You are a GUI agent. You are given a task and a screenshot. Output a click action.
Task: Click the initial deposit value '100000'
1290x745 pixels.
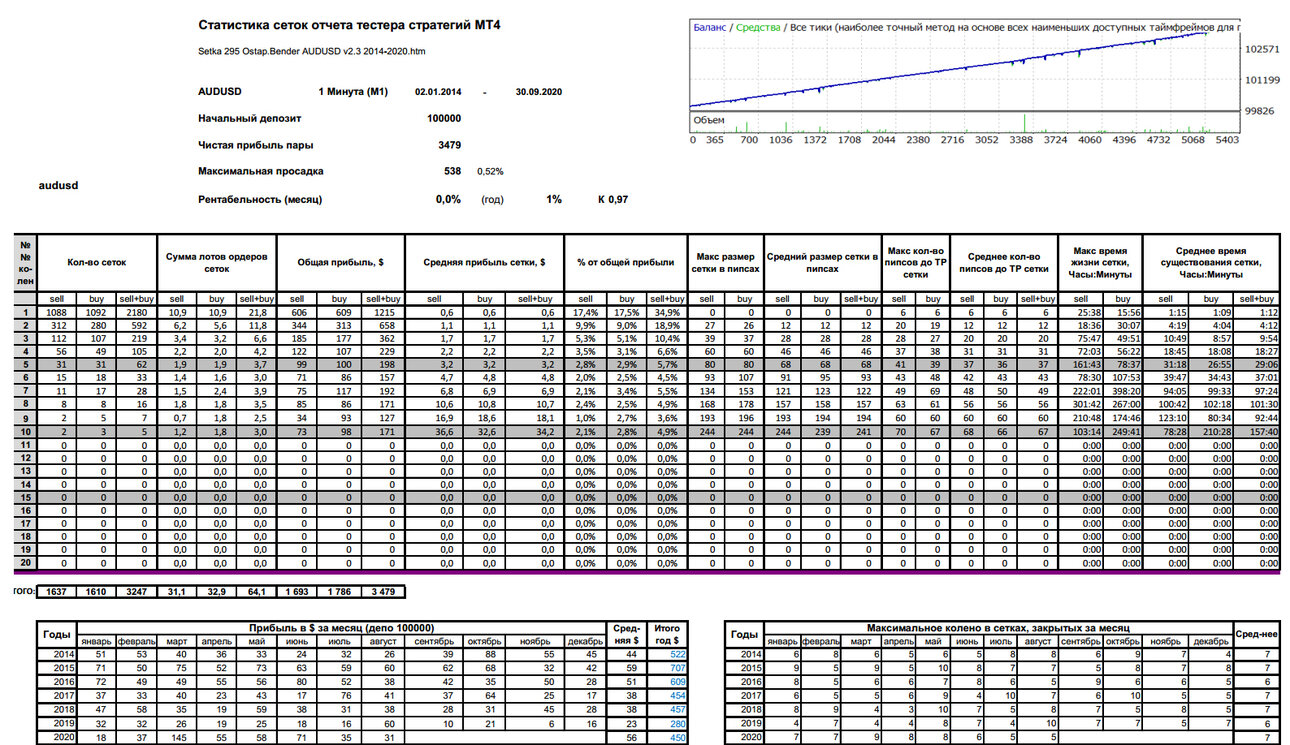point(444,118)
